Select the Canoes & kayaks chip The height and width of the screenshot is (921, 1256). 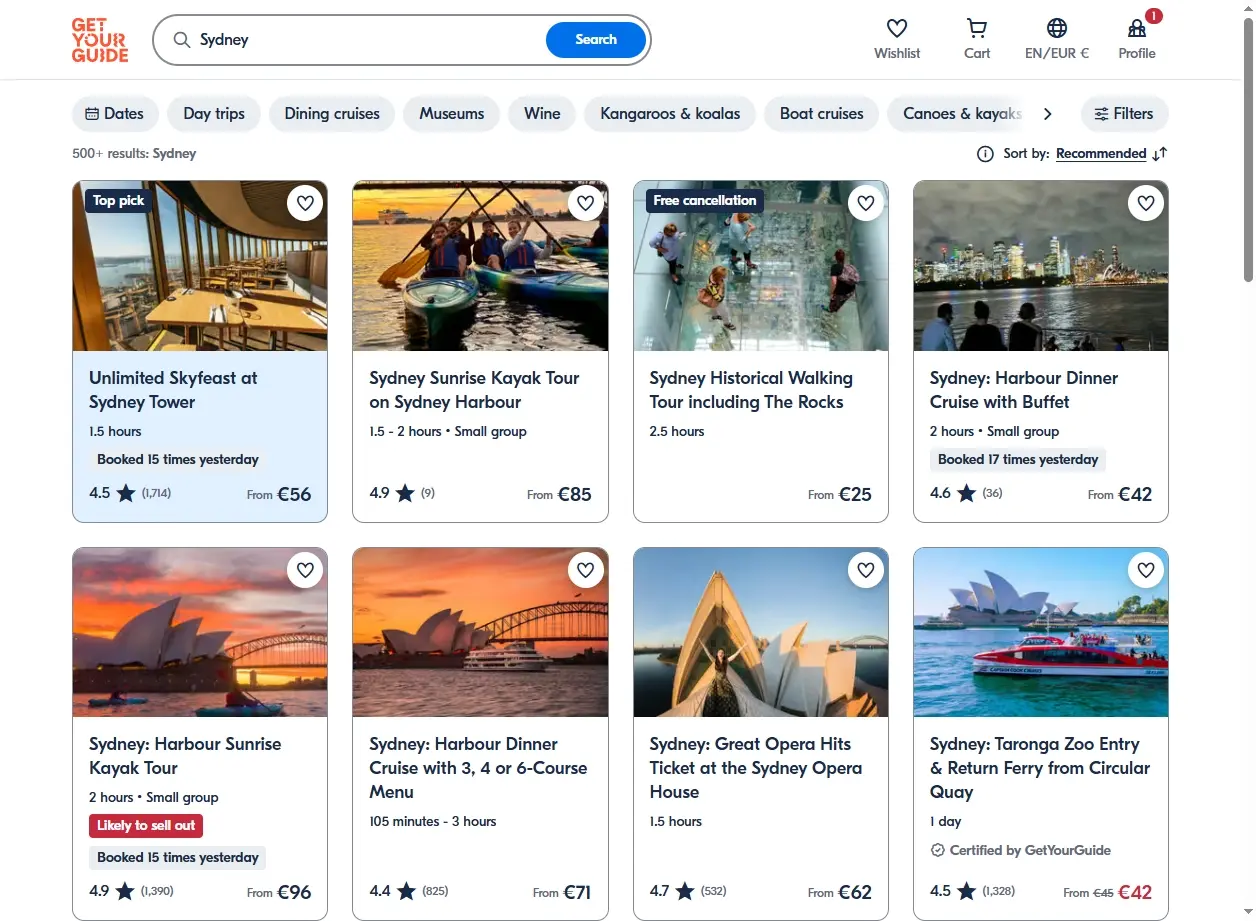[956, 114]
